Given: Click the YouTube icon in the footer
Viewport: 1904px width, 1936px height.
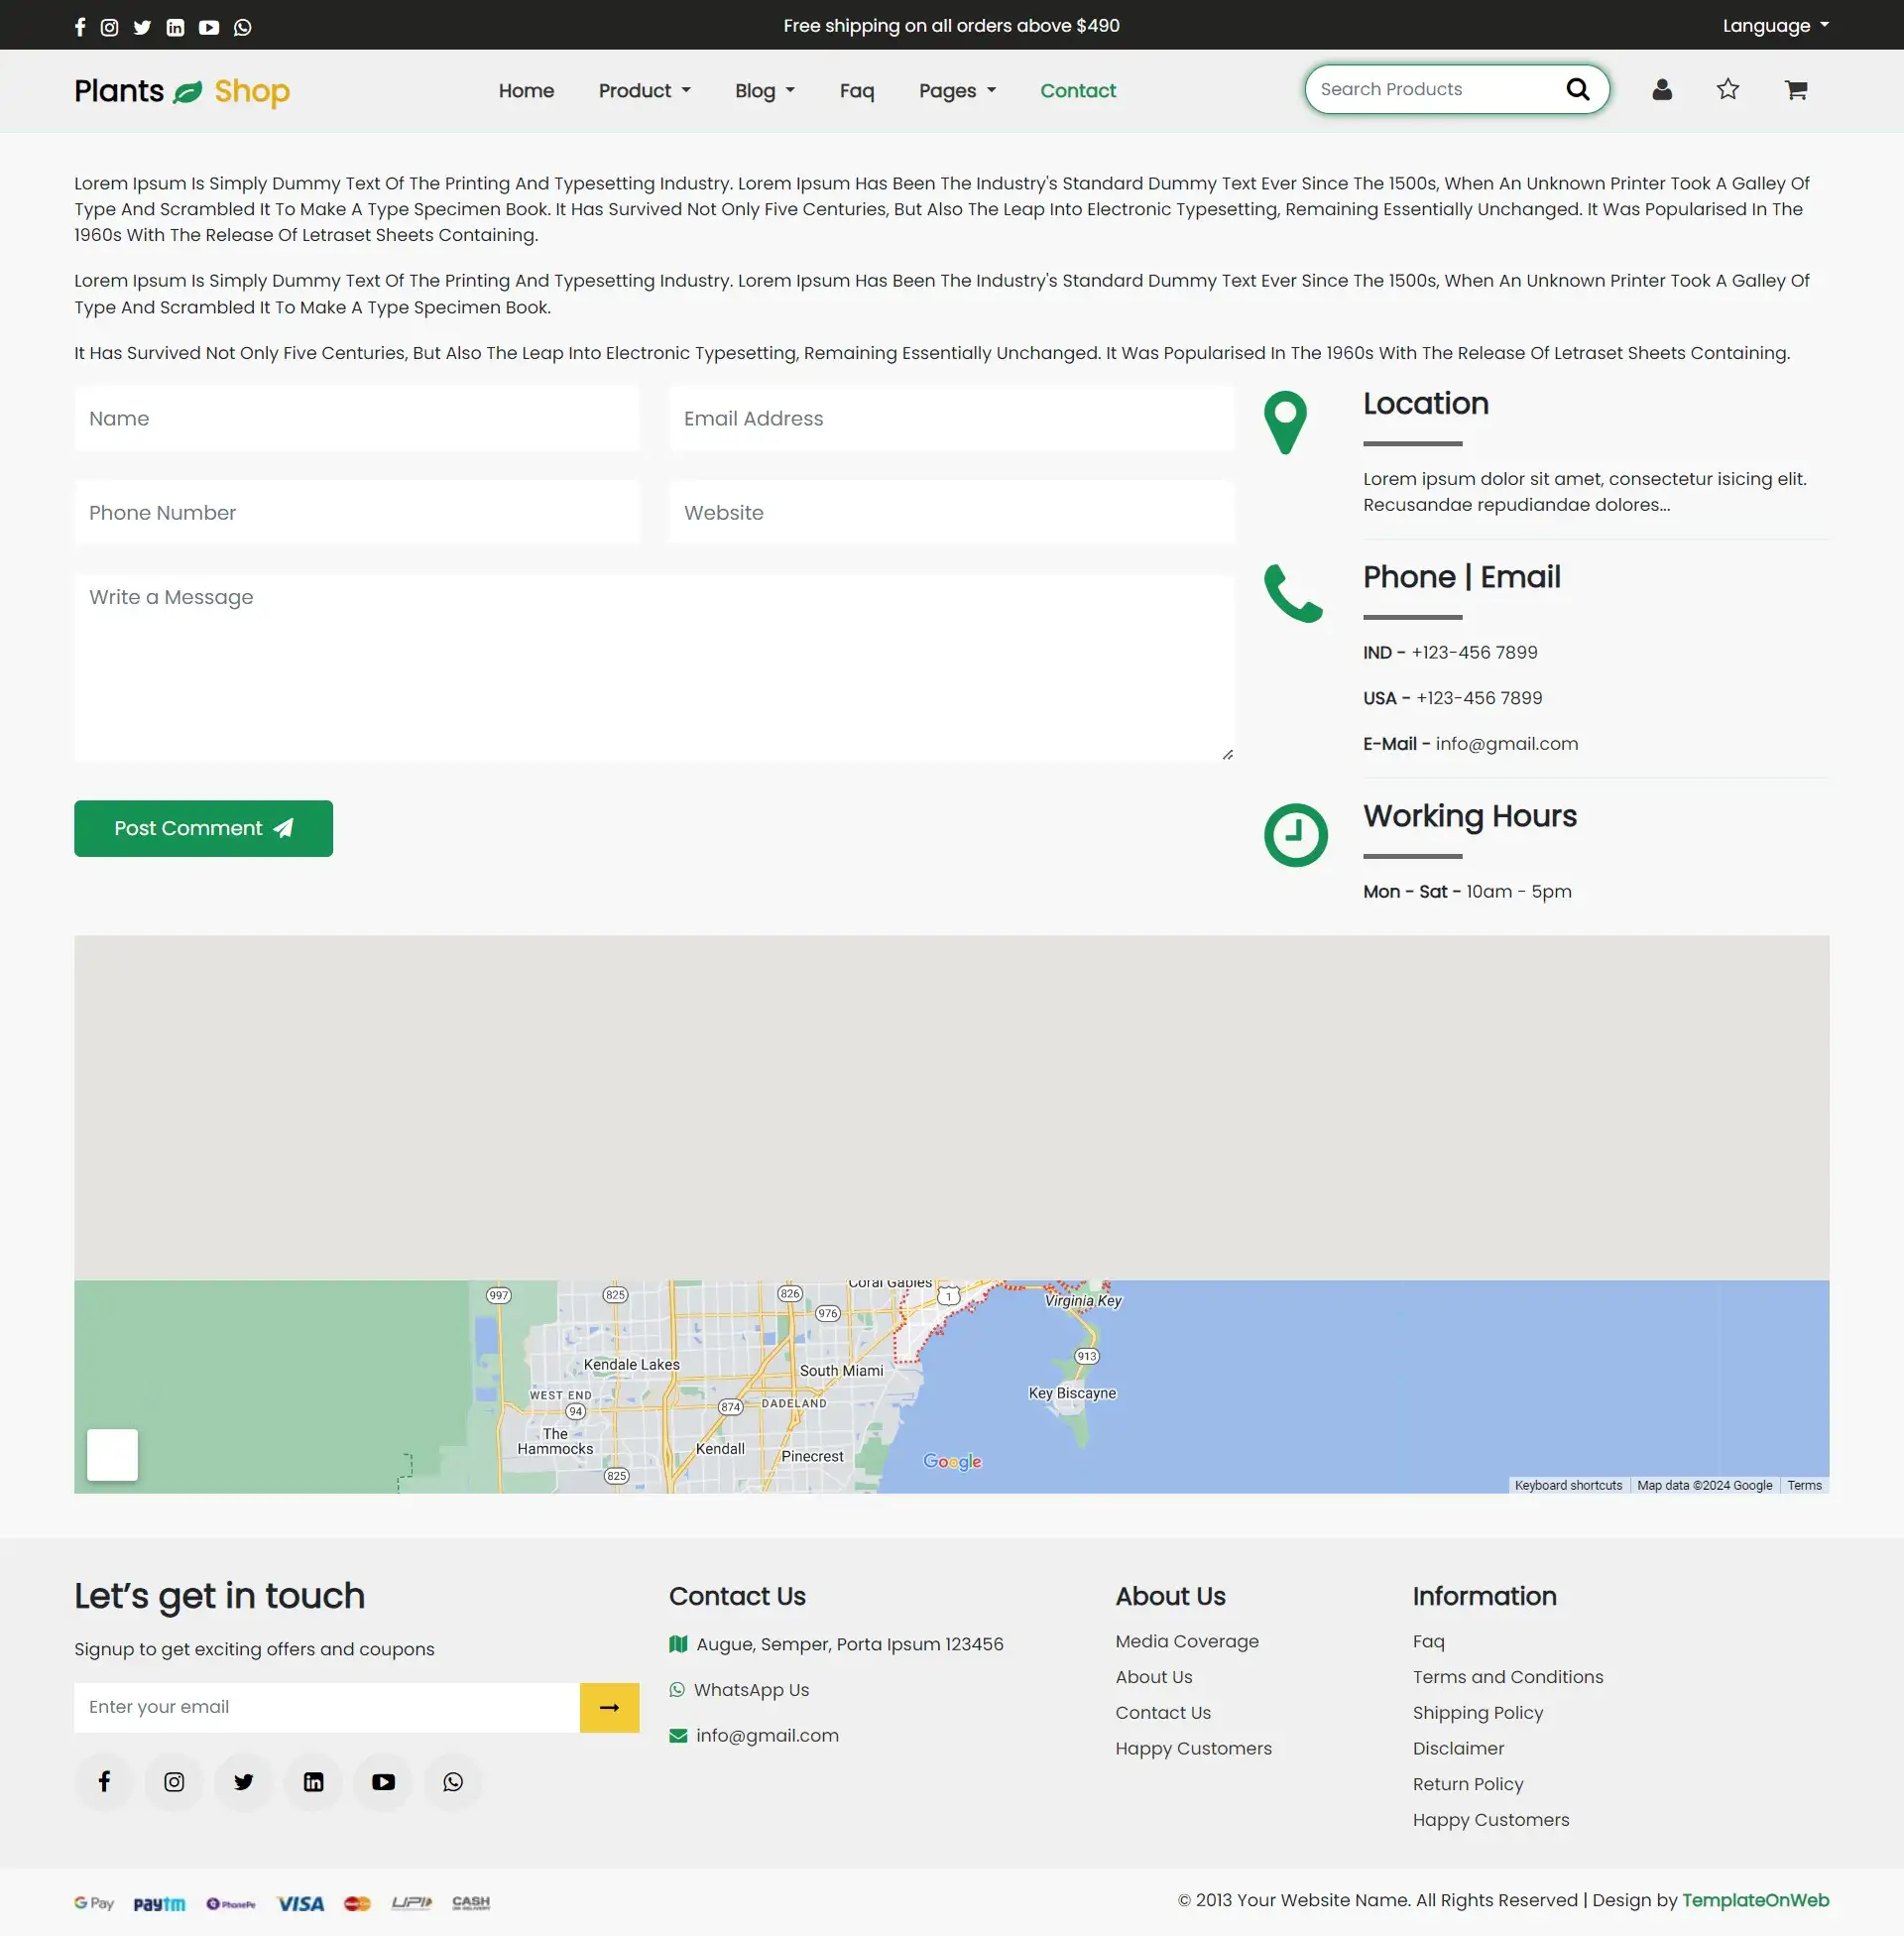Looking at the screenshot, I should [x=382, y=1782].
